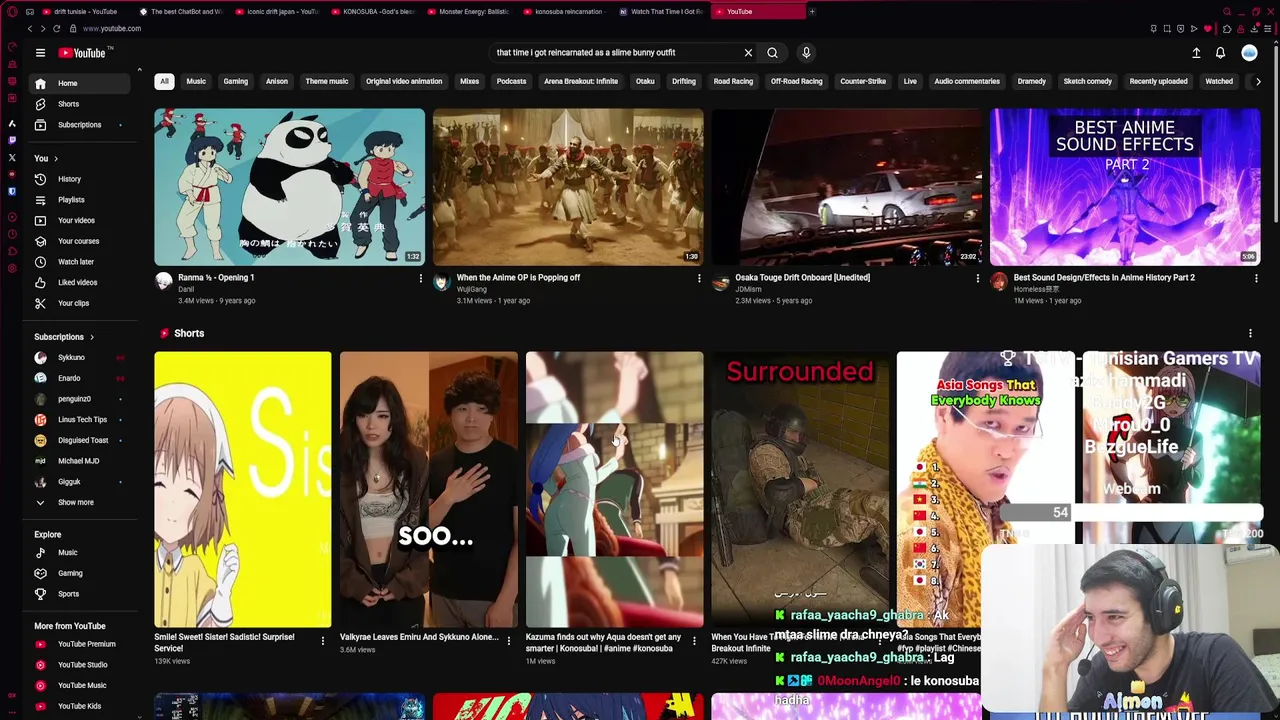Open more options for Ranma ½ - Opening 1
The height and width of the screenshot is (720, 1280).
click(x=420, y=279)
